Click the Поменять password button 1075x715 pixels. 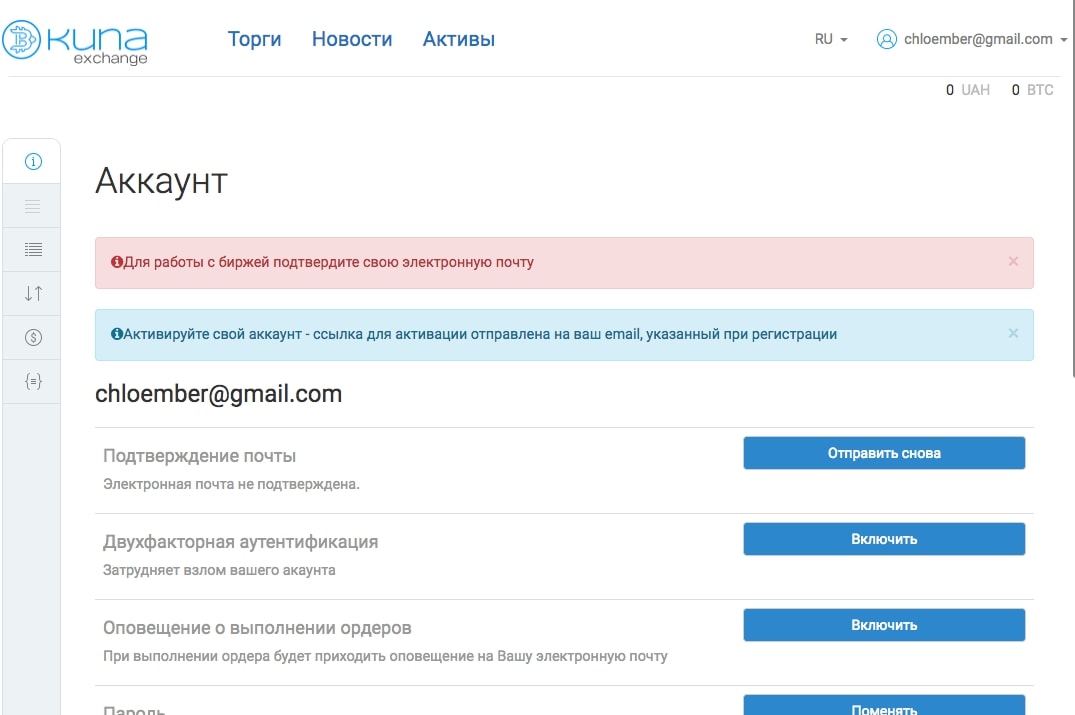(x=884, y=705)
